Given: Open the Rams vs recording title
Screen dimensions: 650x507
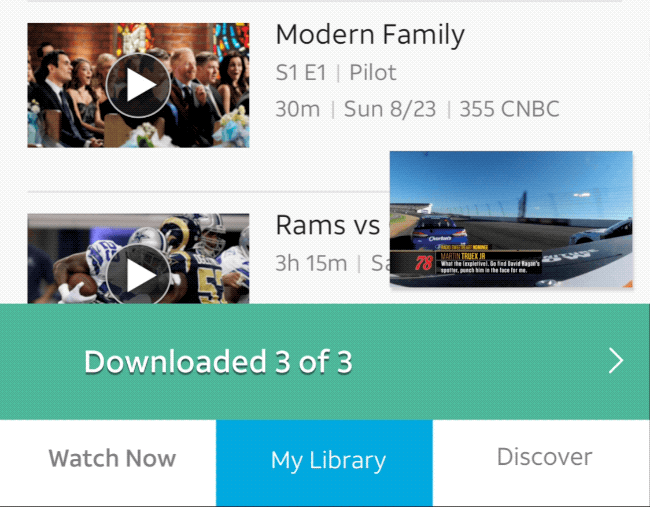Looking at the screenshot, I should coord(328,225).
